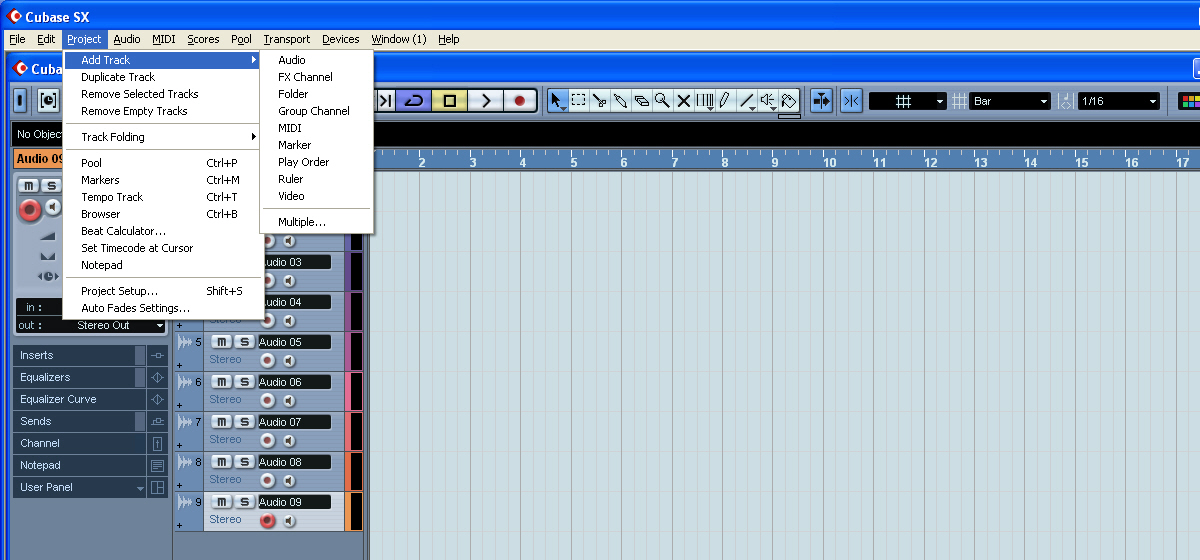
Task: Open the color palette selector icon
Action: point(1190,101)
